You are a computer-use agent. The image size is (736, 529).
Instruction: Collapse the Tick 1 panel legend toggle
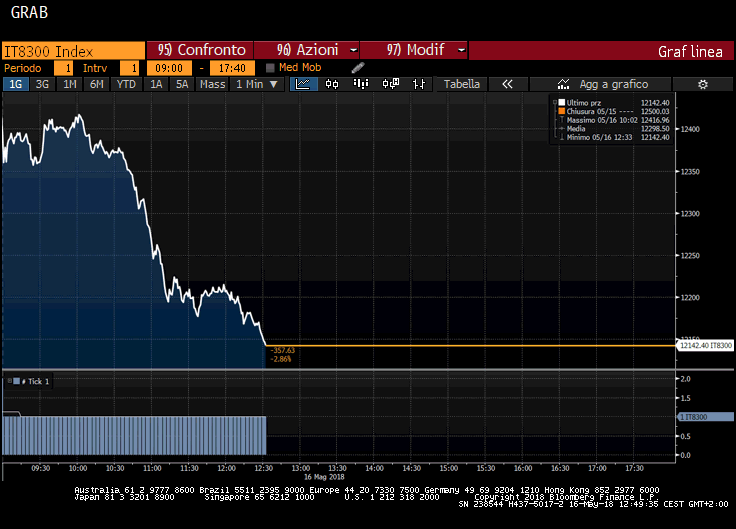pyautogui.click(x=9, y=381)
